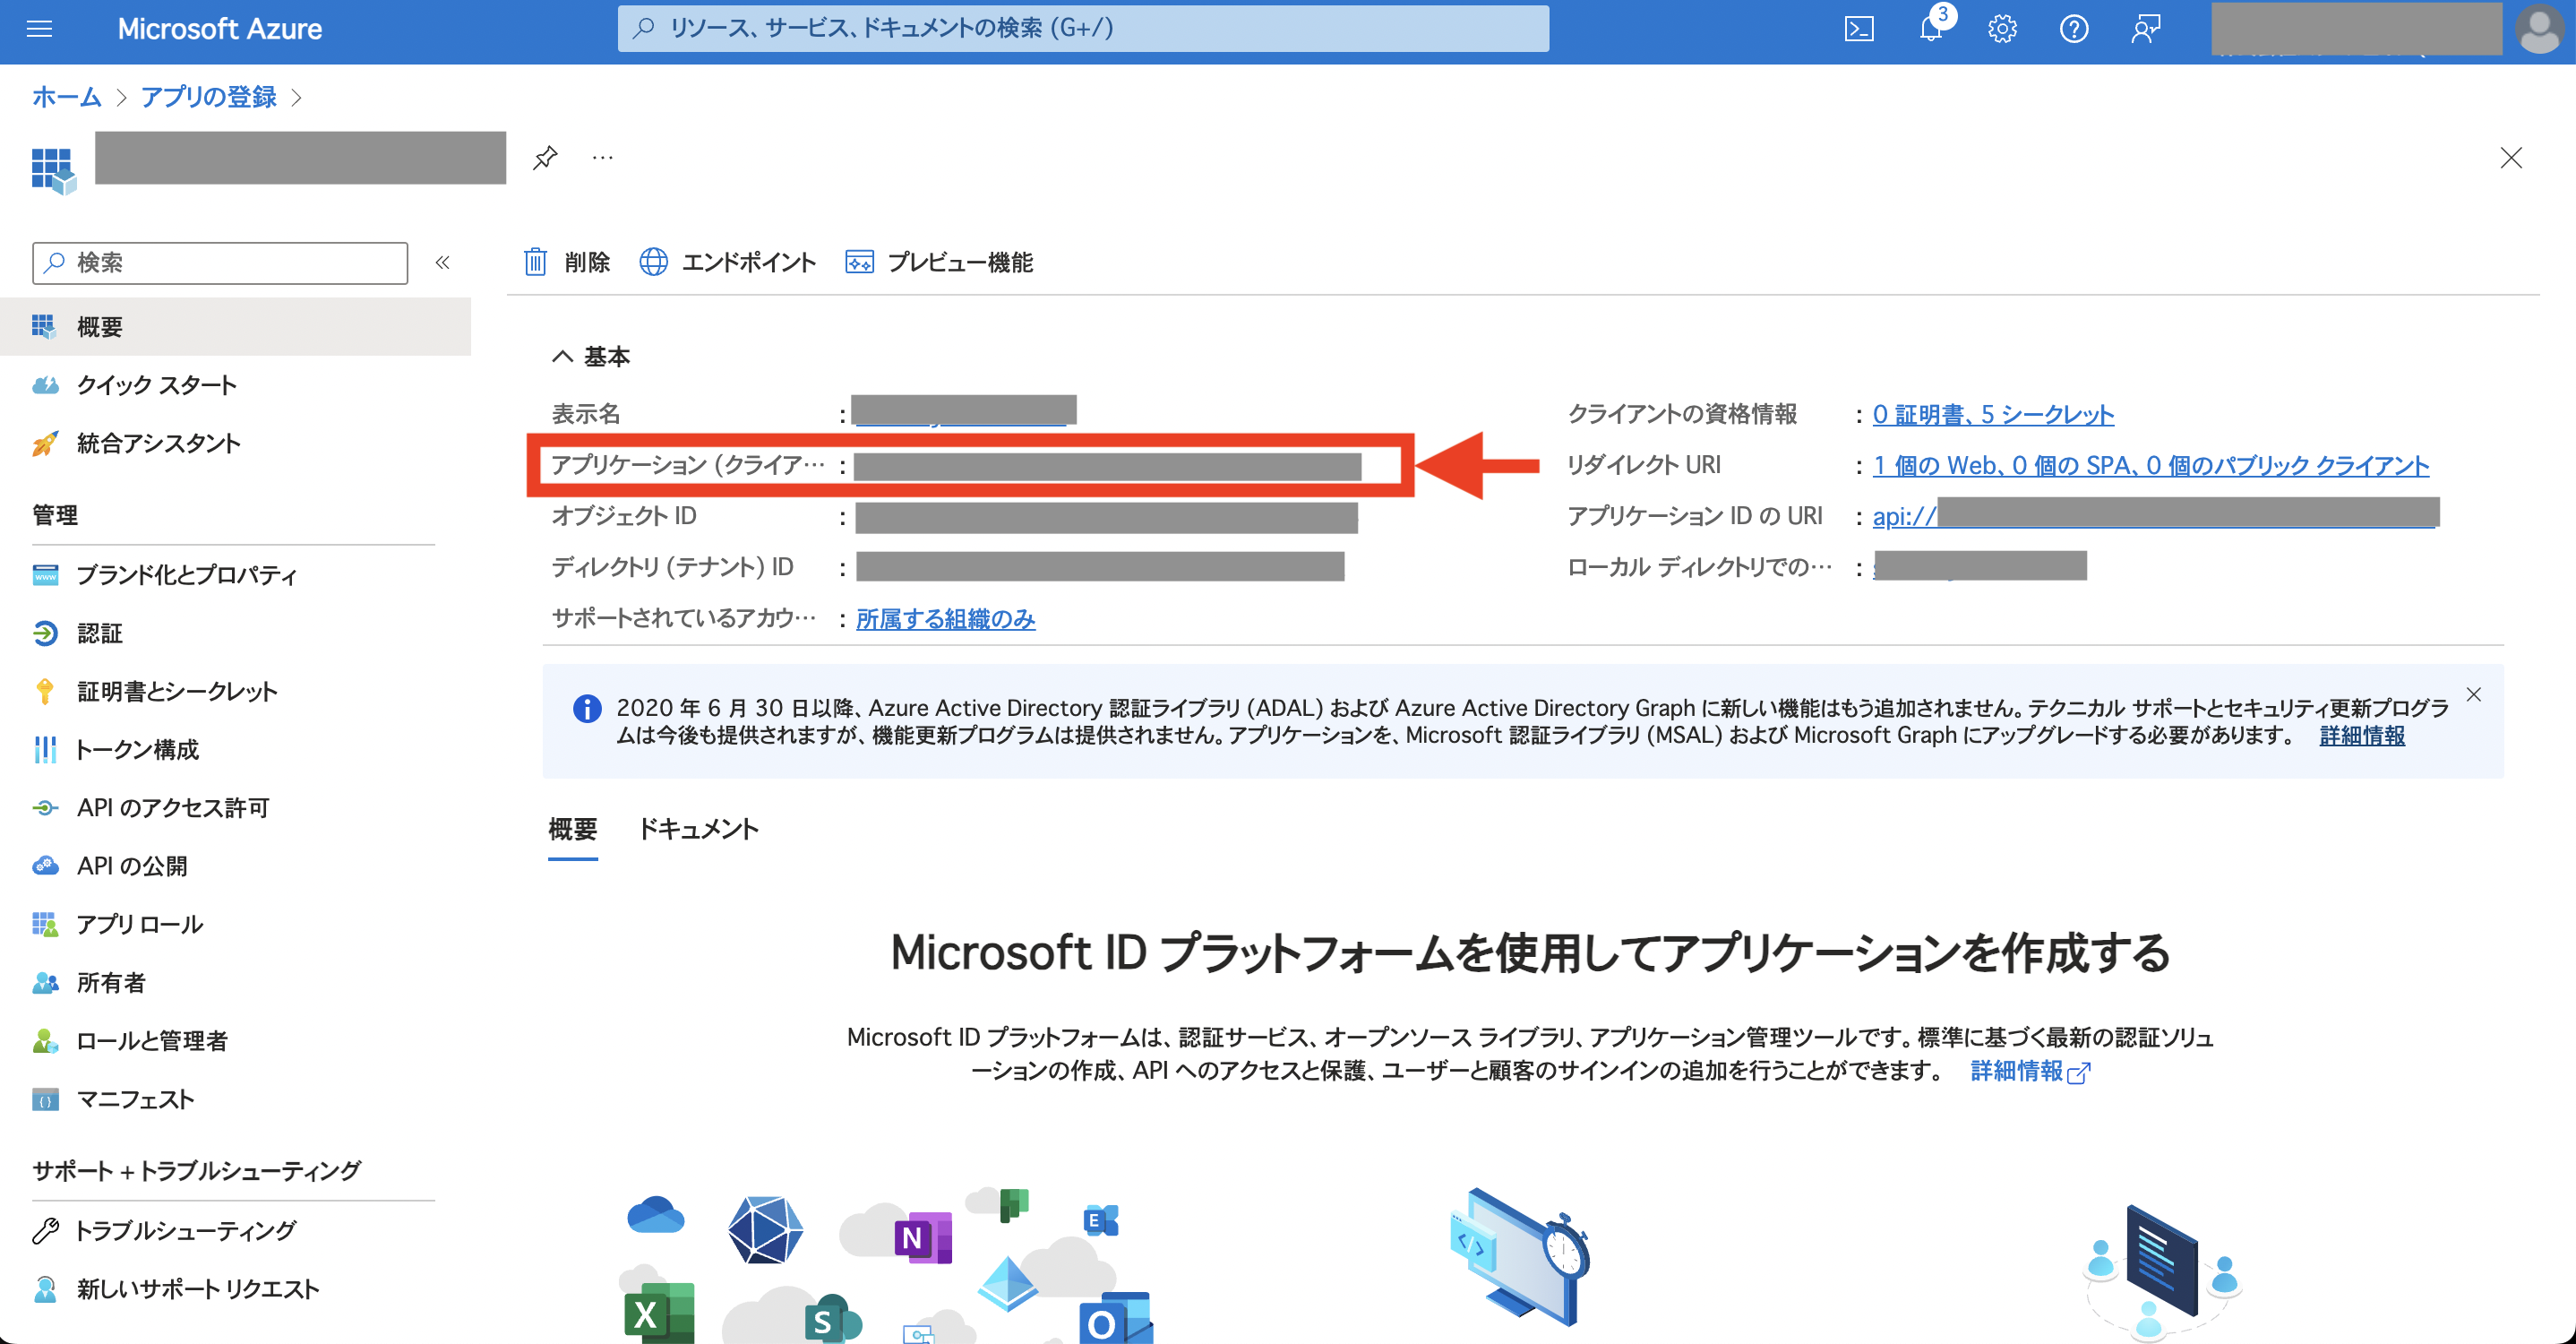The image size is (2576, 1344).
Task: Open the more options ellipsis
Action: pos(602,157)
